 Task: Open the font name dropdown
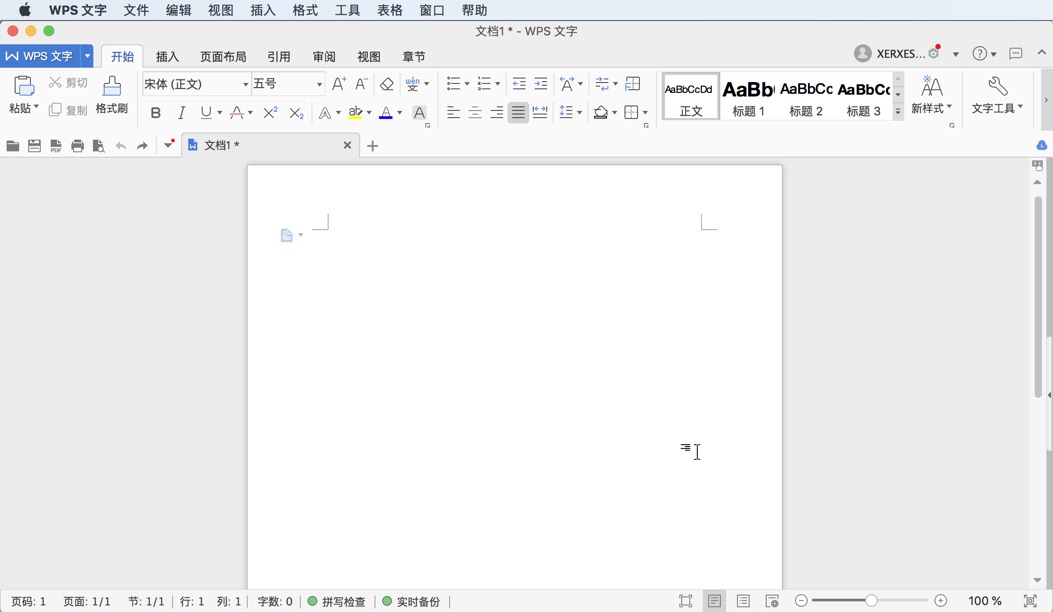(x=246, y=84)
